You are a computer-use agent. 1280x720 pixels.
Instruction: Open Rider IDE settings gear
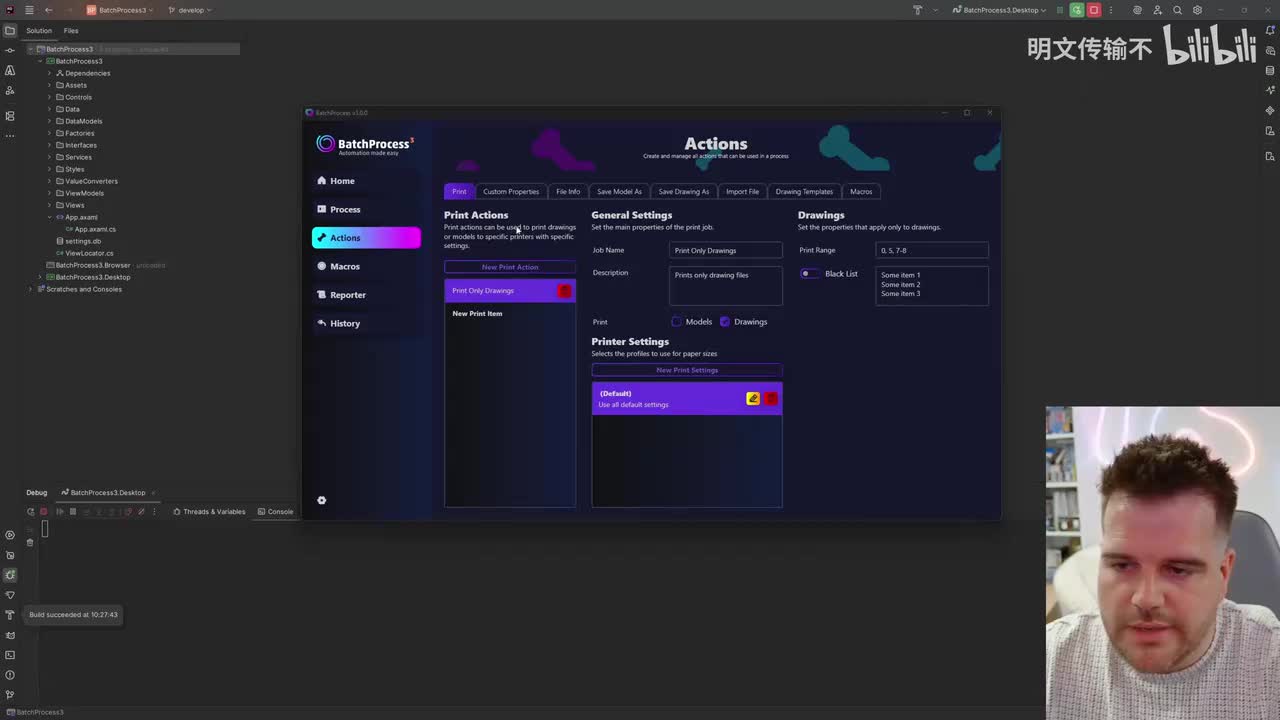1197,10
